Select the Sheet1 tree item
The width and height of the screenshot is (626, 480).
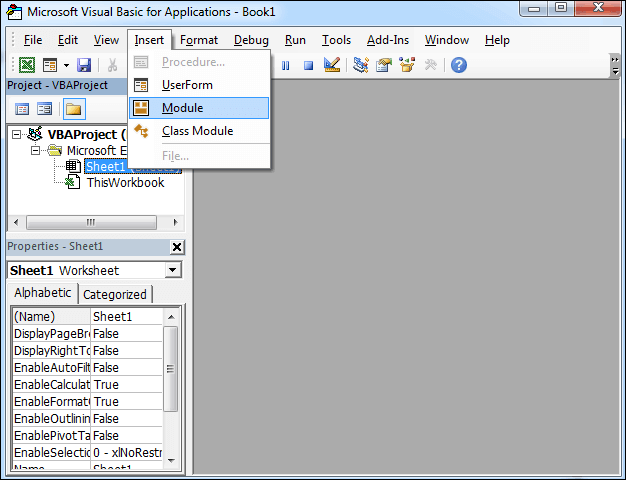pyautogui.click(x=105, y=167)
